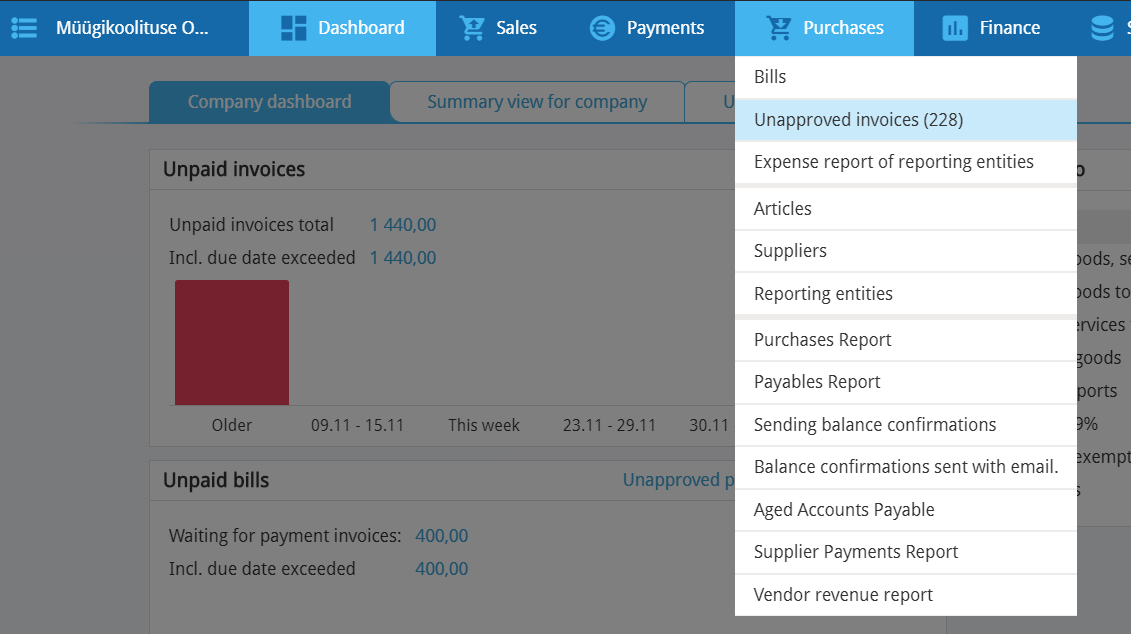The height and width of the screenshot is (634, 1131).
Task: Collapse the Purchases menu
Action: (824, 28)
